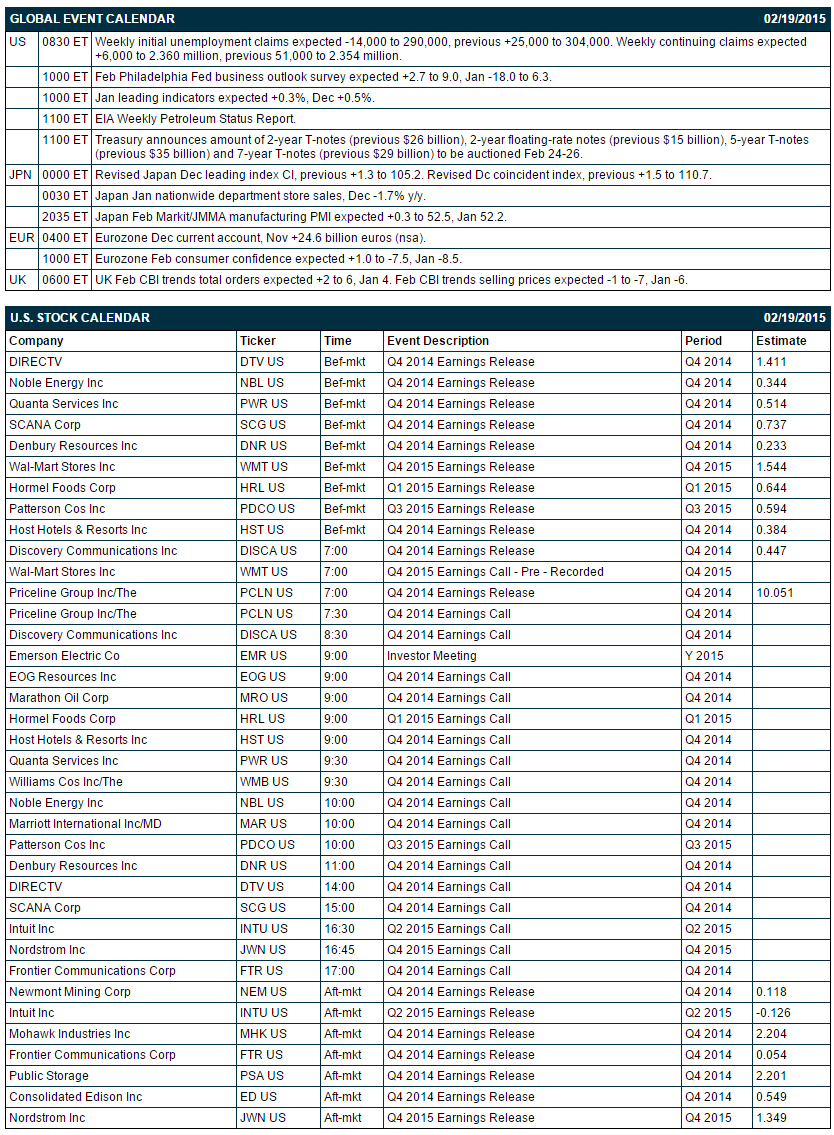Click Mohawk Industries estimate 2.204
Image resolution: width=834 pixels, height=1135 pixels.
click(x=771, y=1034)
